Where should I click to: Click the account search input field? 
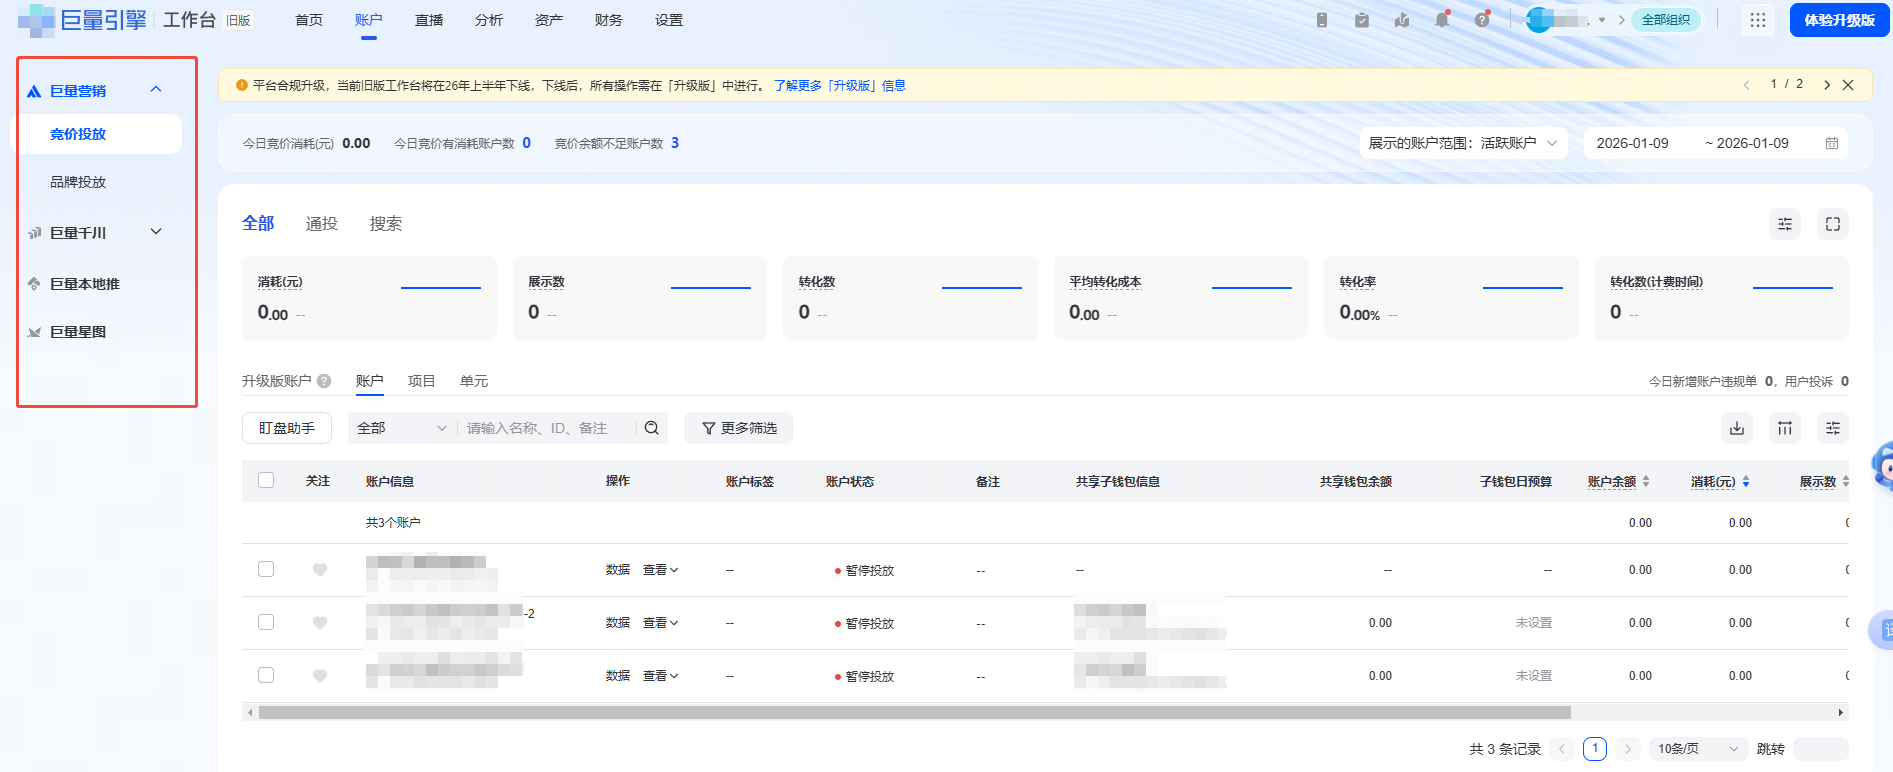(548, 428)
